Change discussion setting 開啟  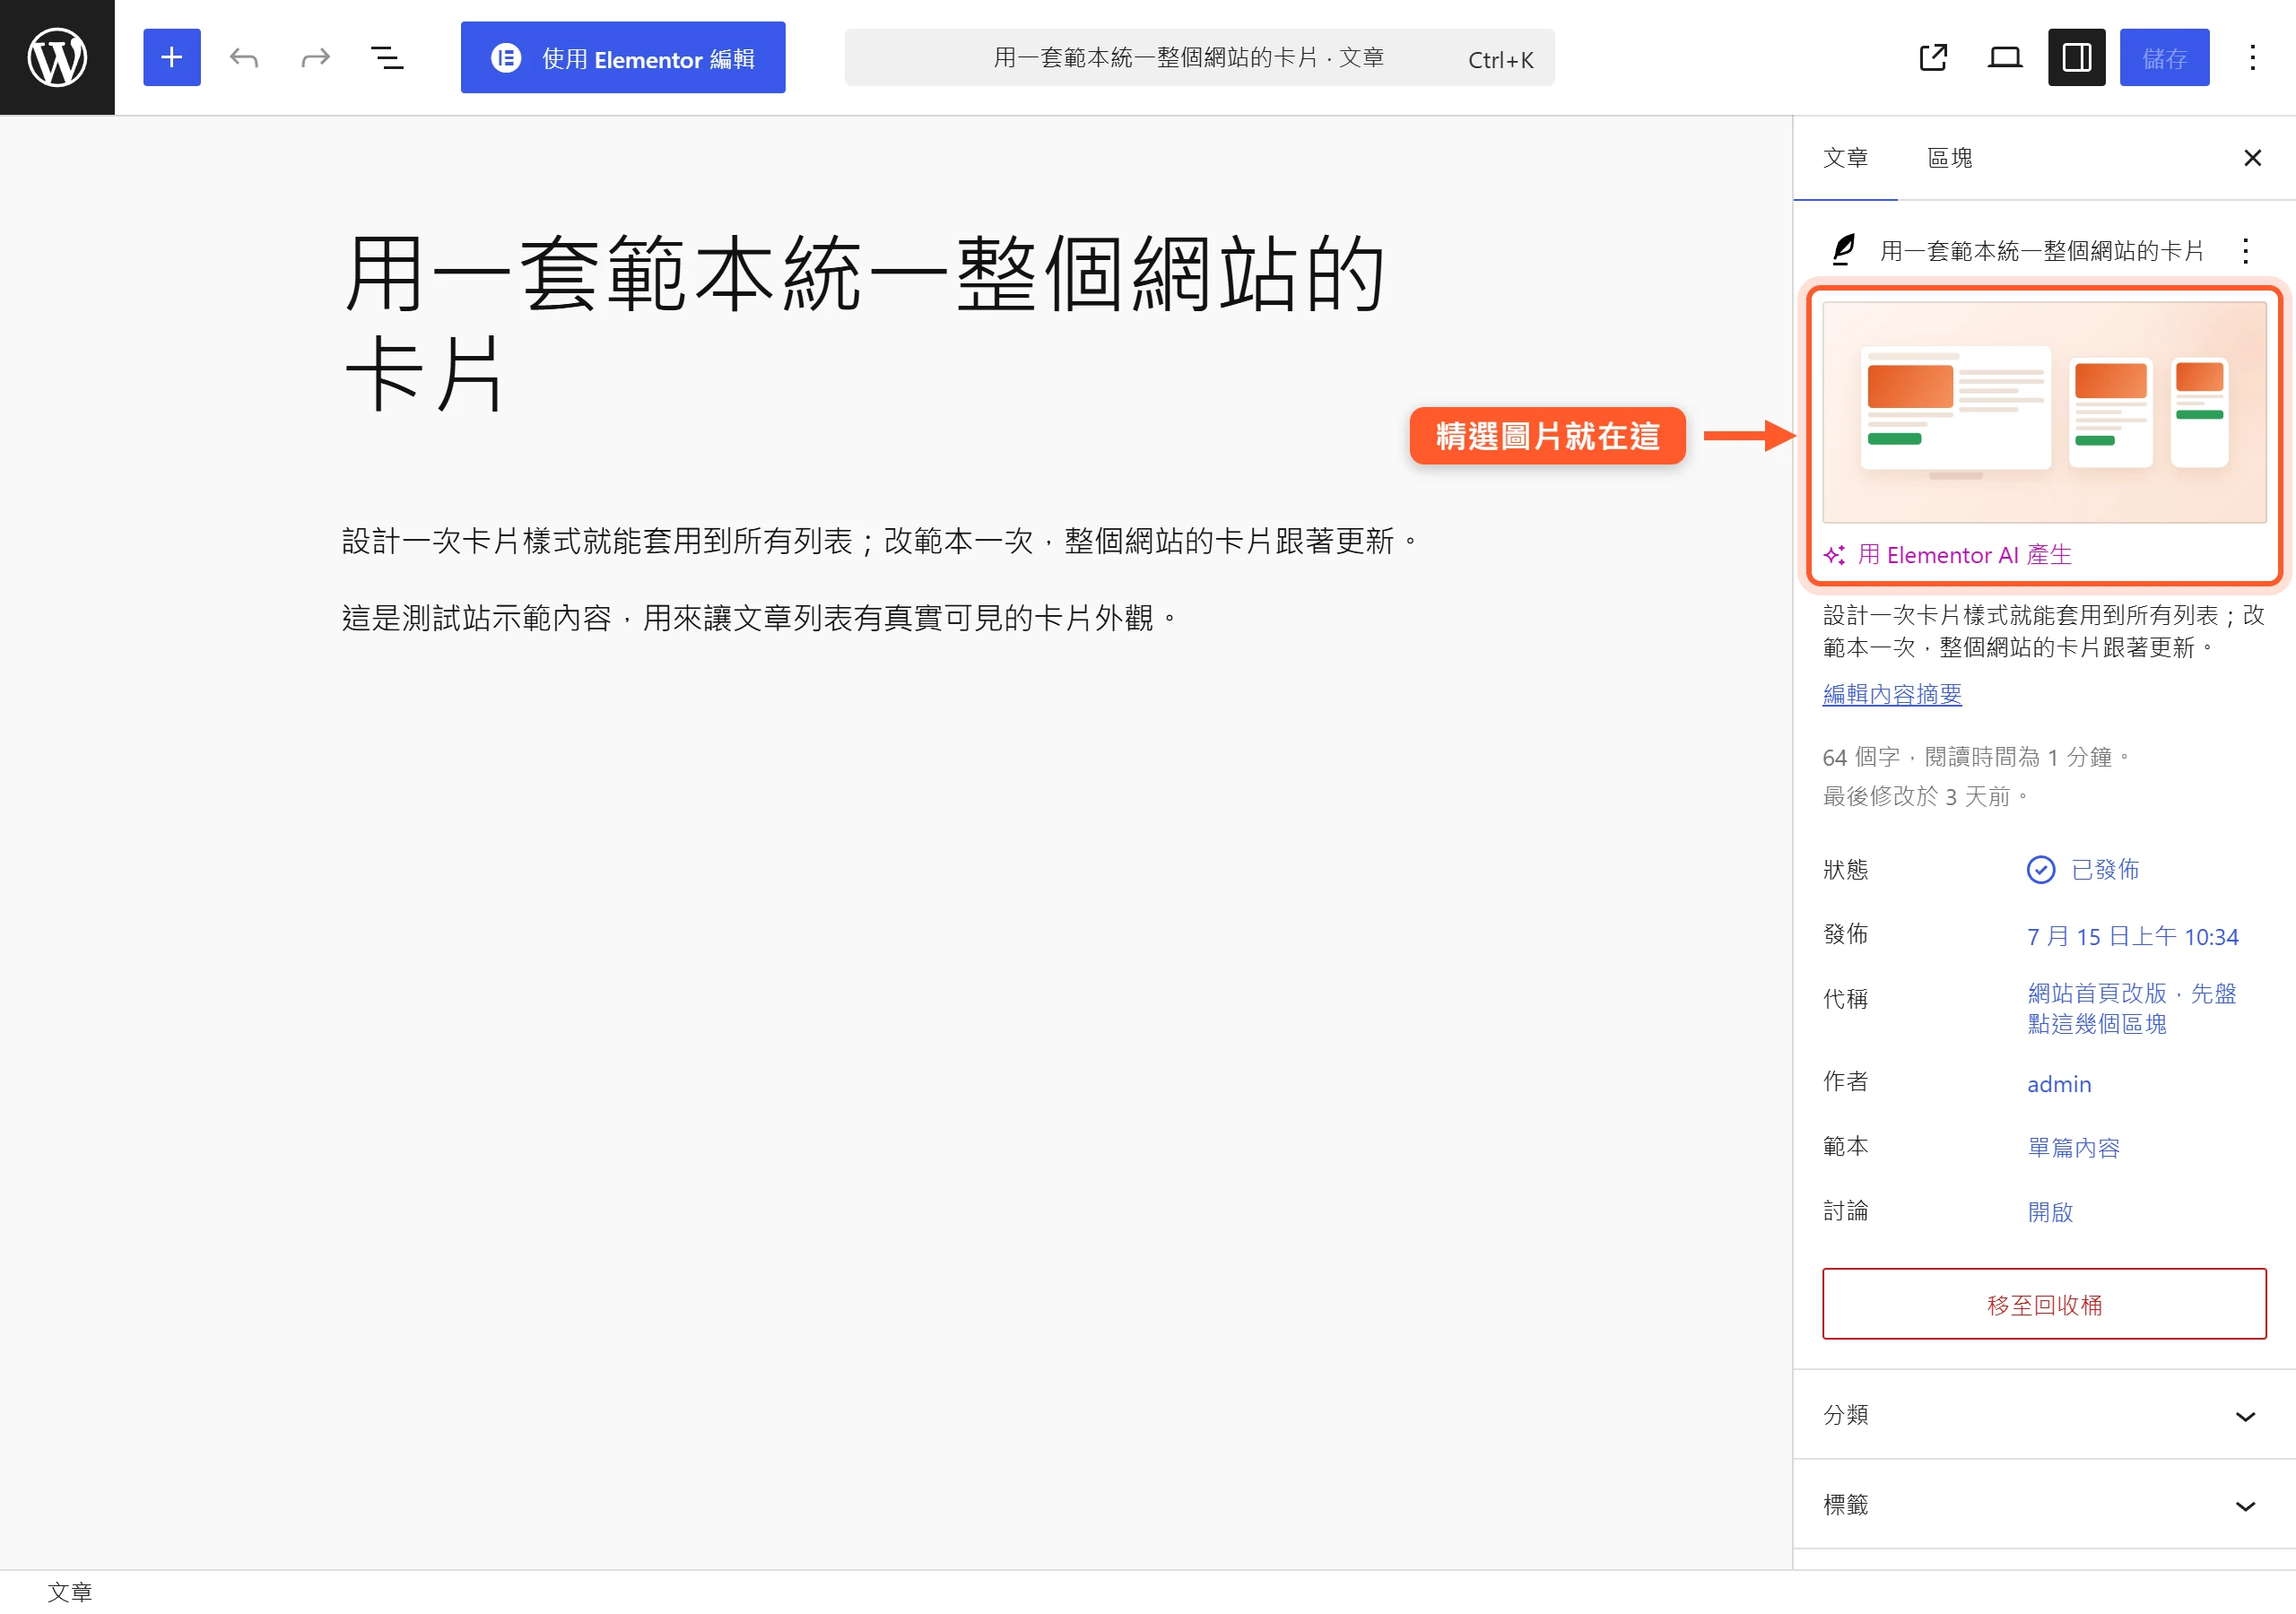[x=2050, y=1212]
